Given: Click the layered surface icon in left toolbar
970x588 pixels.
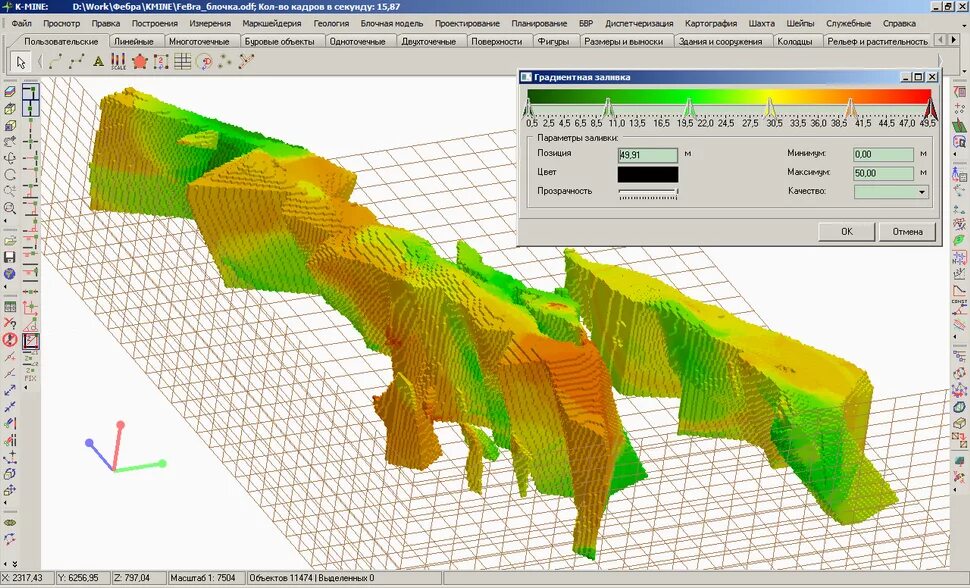Looking at the screenshot, I should click(x=10, y=92).
